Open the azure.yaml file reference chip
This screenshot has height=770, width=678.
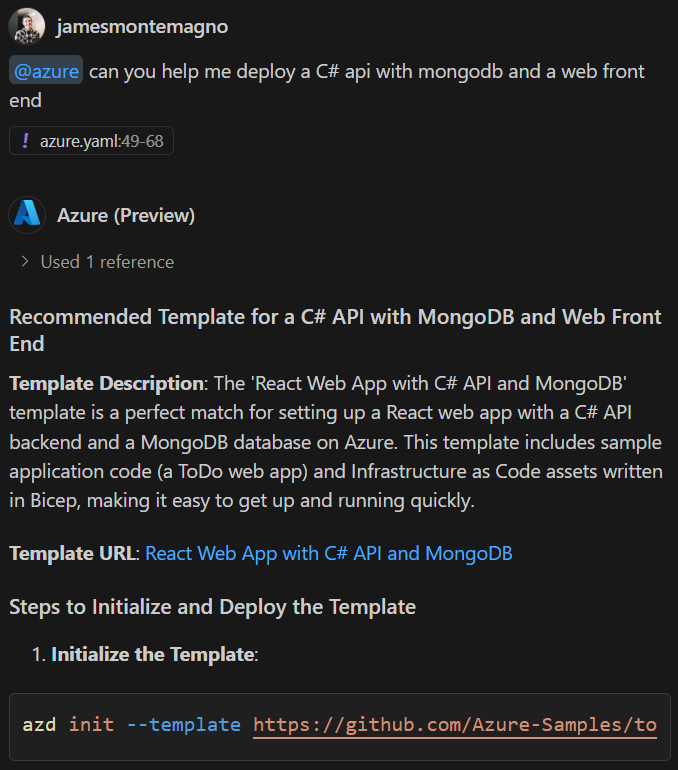point(91,141)
